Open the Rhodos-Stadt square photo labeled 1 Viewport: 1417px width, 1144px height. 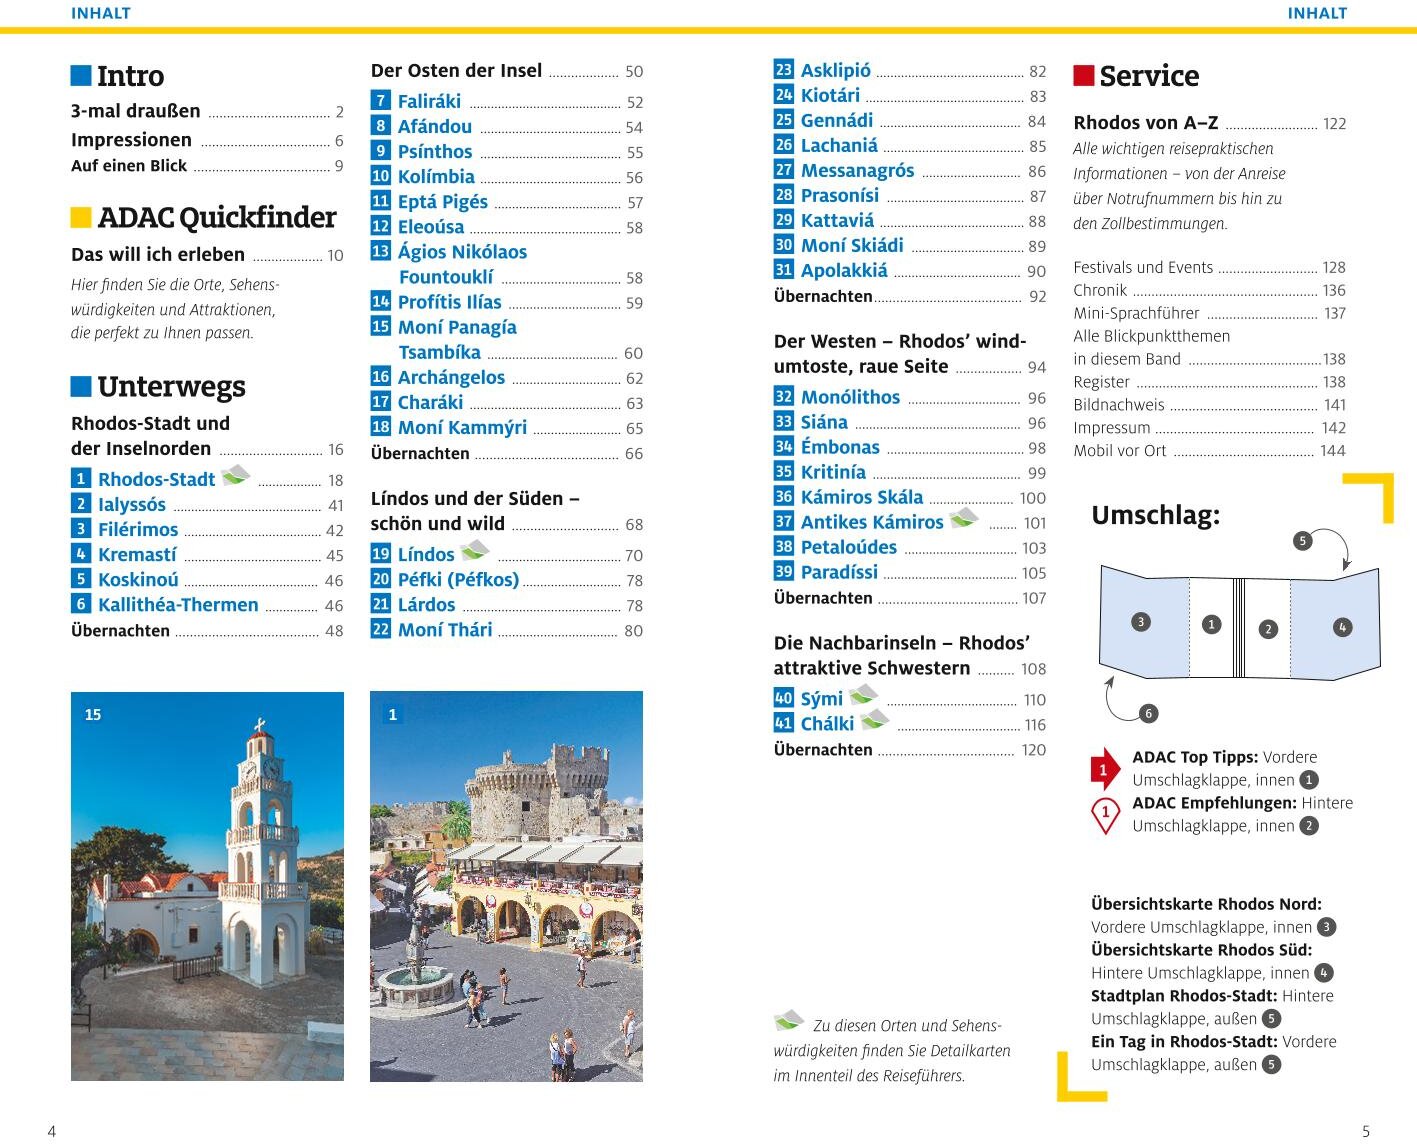tap(506, 886)
